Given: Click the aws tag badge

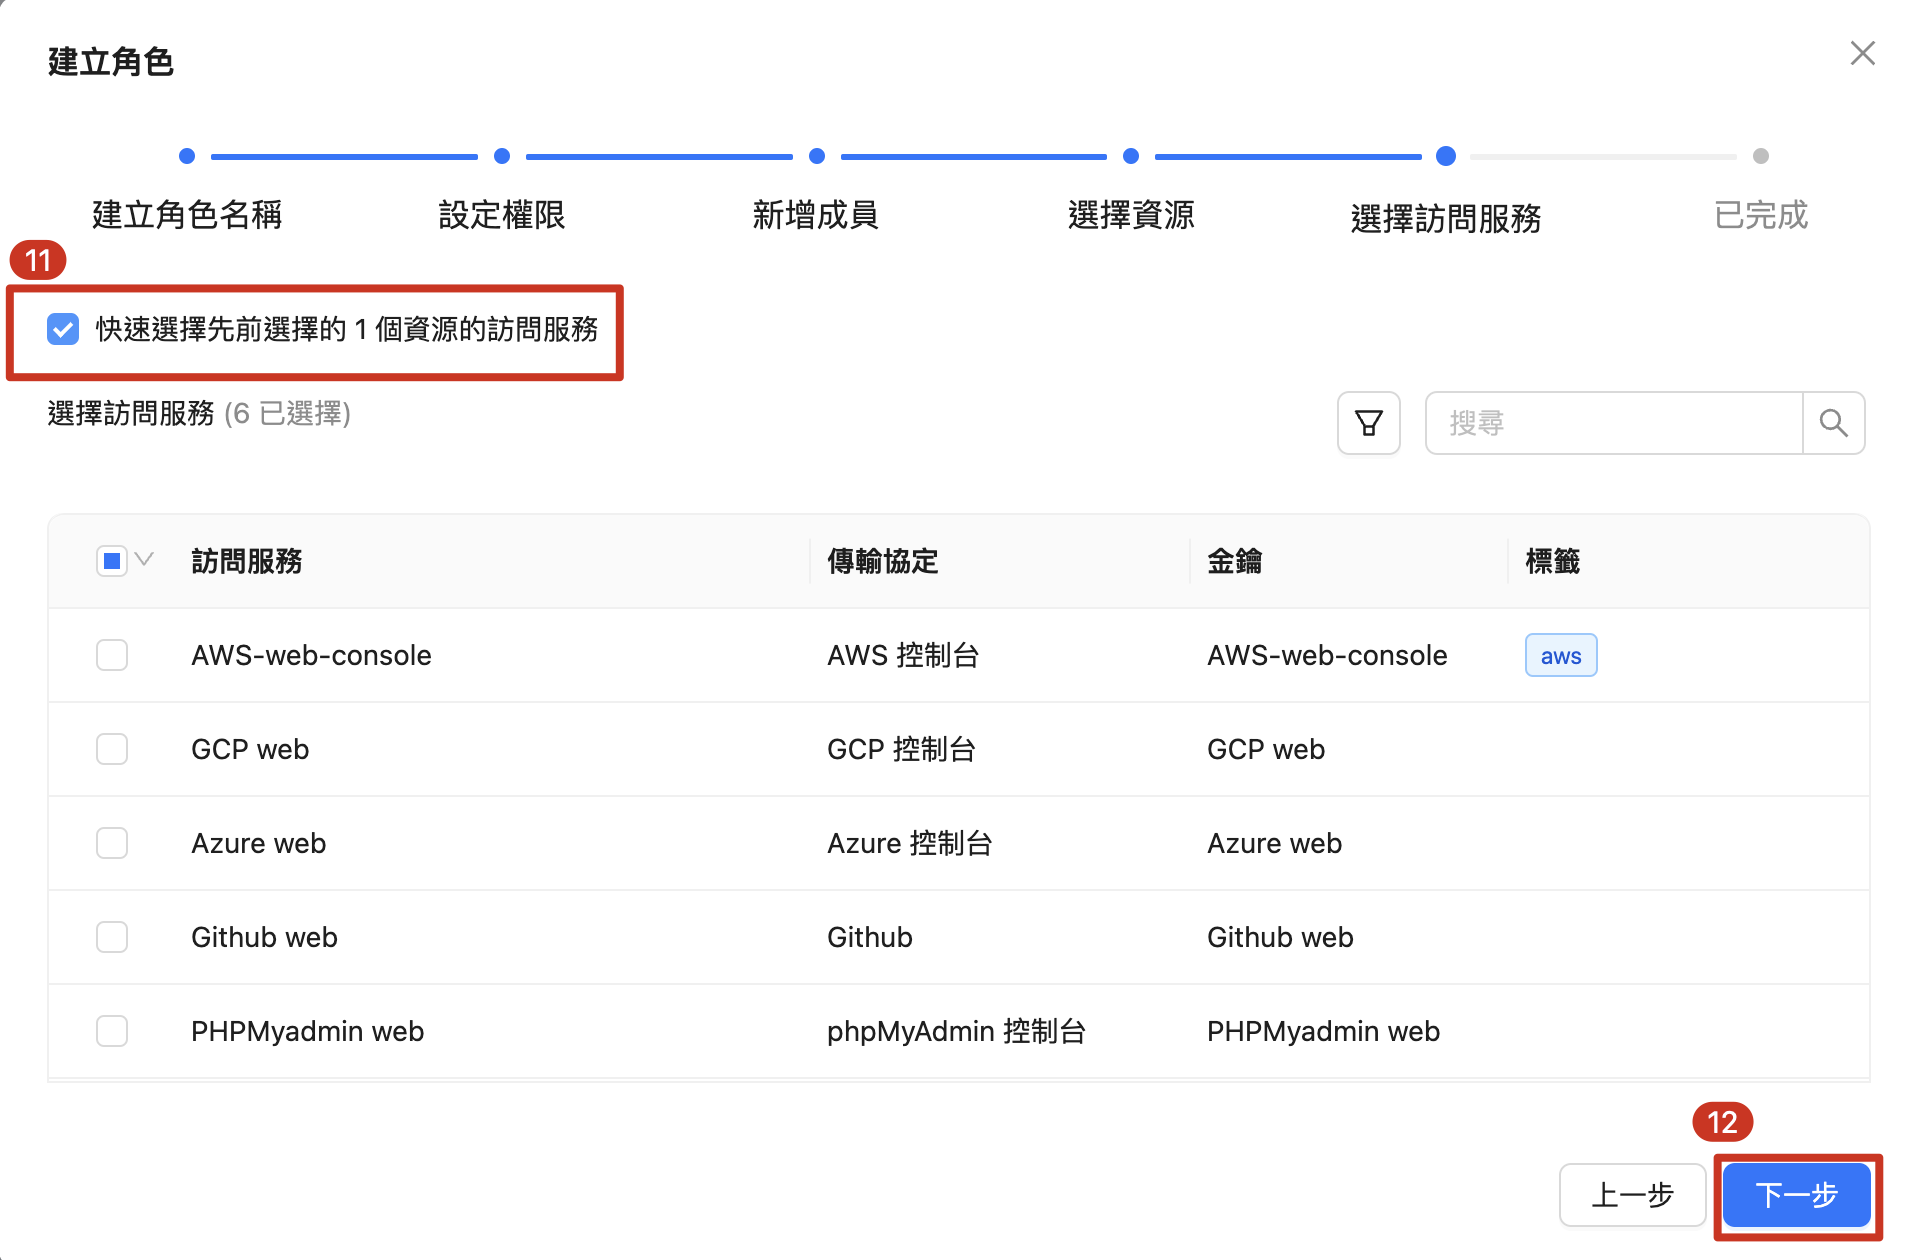Looking at the screenshot, I should click(1560, 656).
